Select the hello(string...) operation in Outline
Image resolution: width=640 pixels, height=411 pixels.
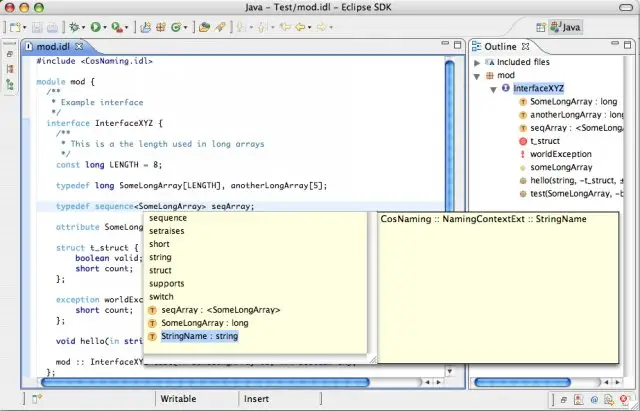(x=576, y=180)
